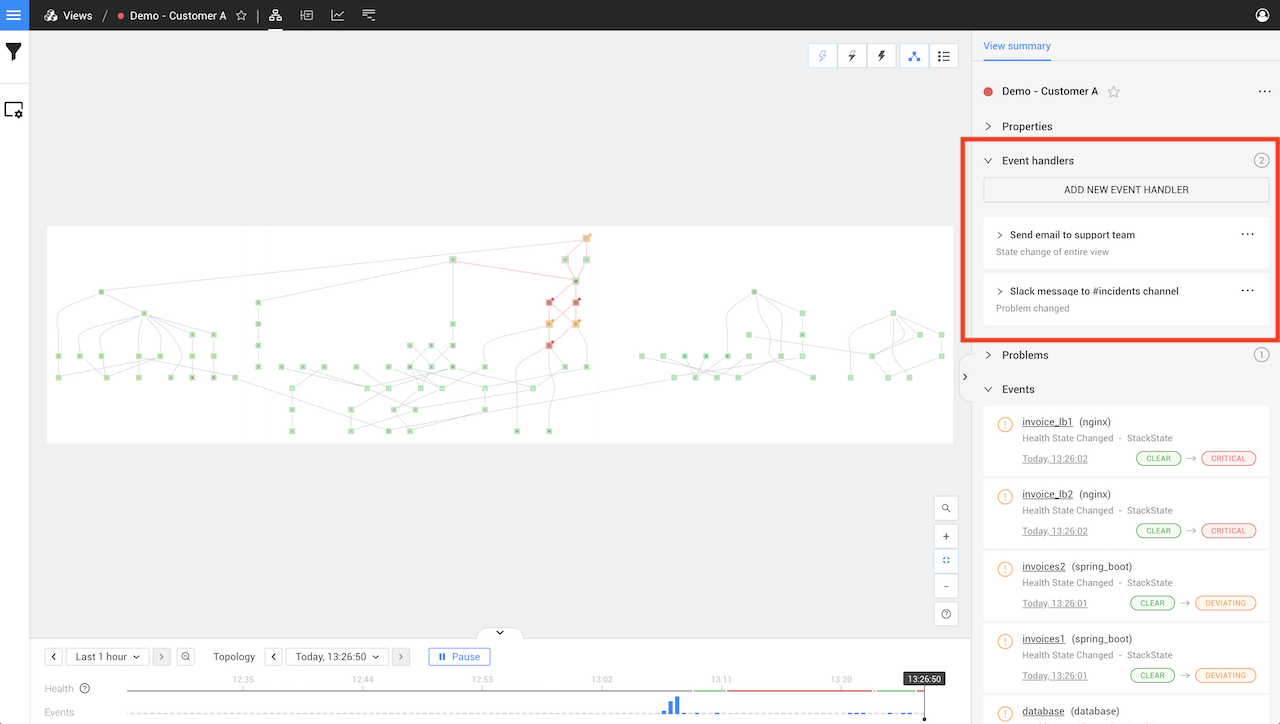Open Health timeline help icon
Image resolution: width=1280 pixels, height=724 pixels.
(x=85, y=688)
